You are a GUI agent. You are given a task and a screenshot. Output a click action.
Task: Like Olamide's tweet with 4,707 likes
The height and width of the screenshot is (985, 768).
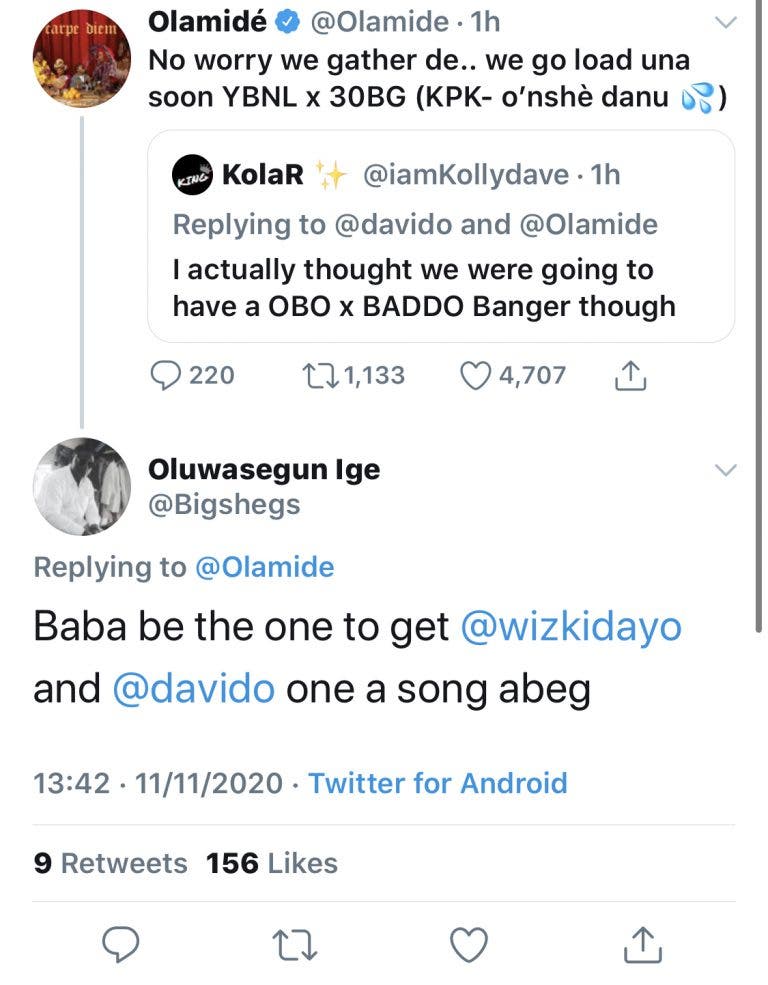point(476,375)
